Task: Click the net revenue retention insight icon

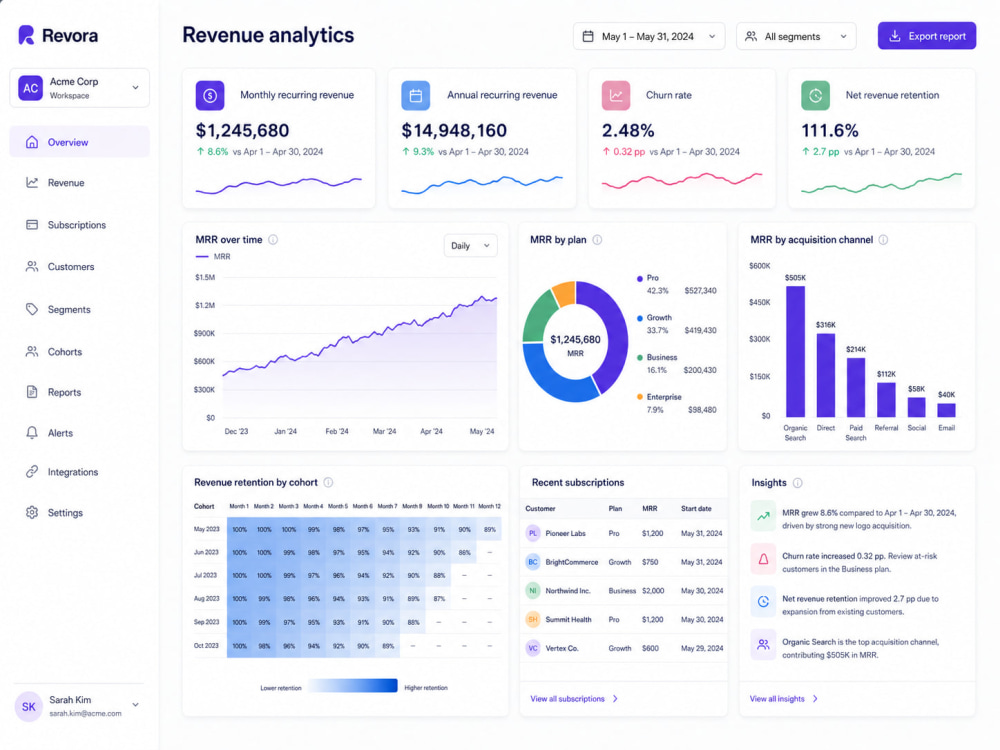Action: pyautogui.click(x=763, y=601)
